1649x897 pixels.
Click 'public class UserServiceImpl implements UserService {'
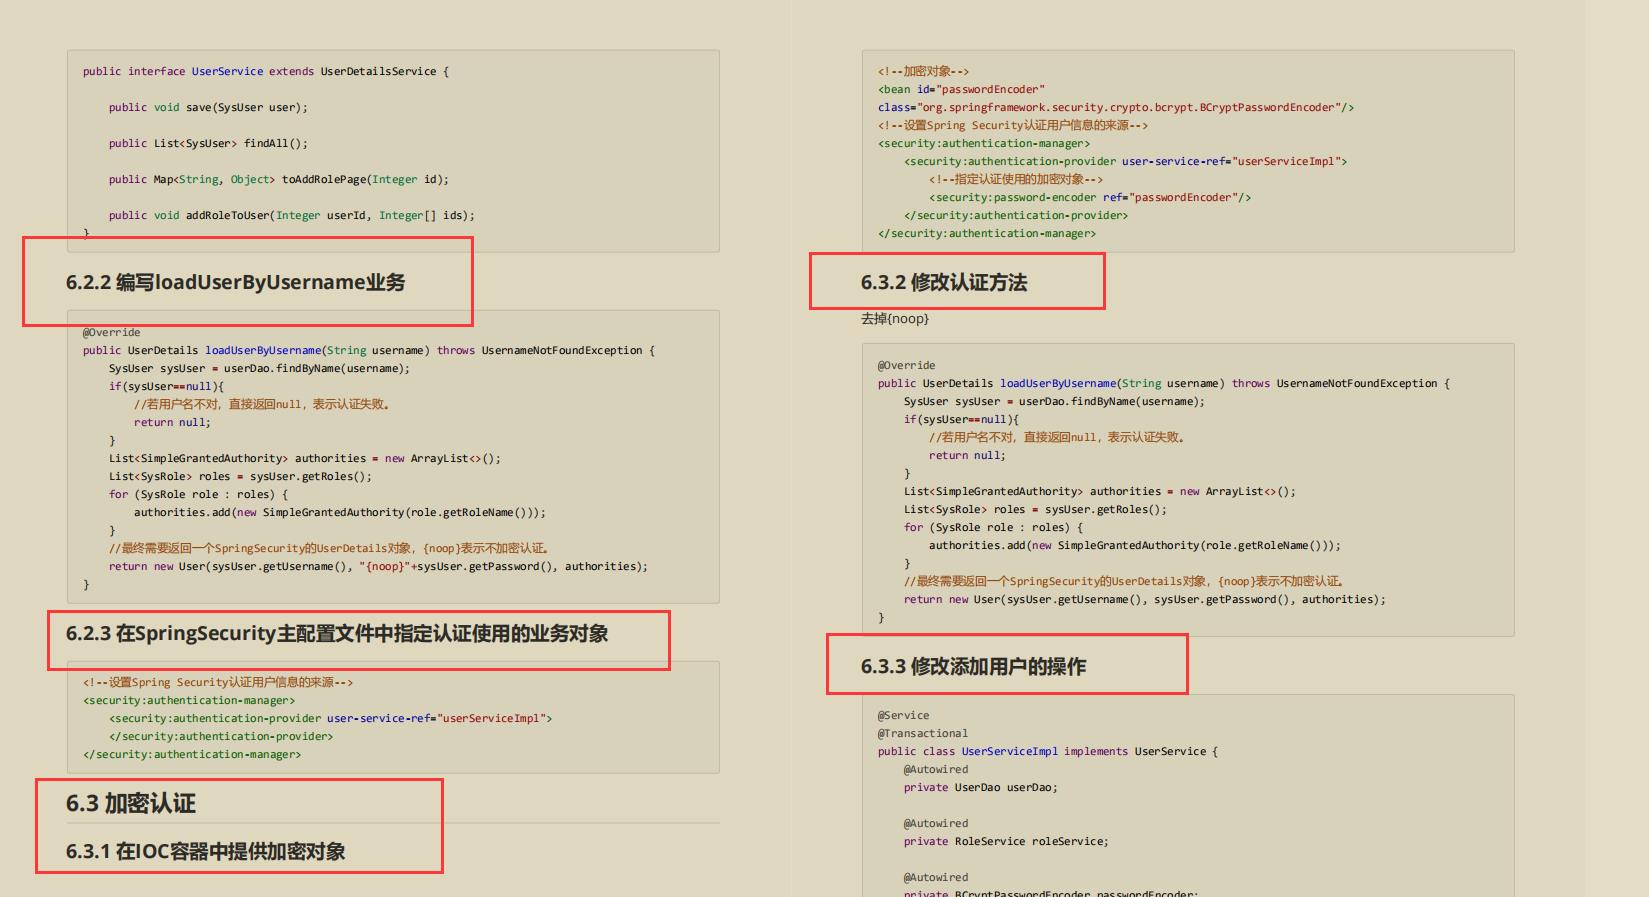coord(1048,752)
